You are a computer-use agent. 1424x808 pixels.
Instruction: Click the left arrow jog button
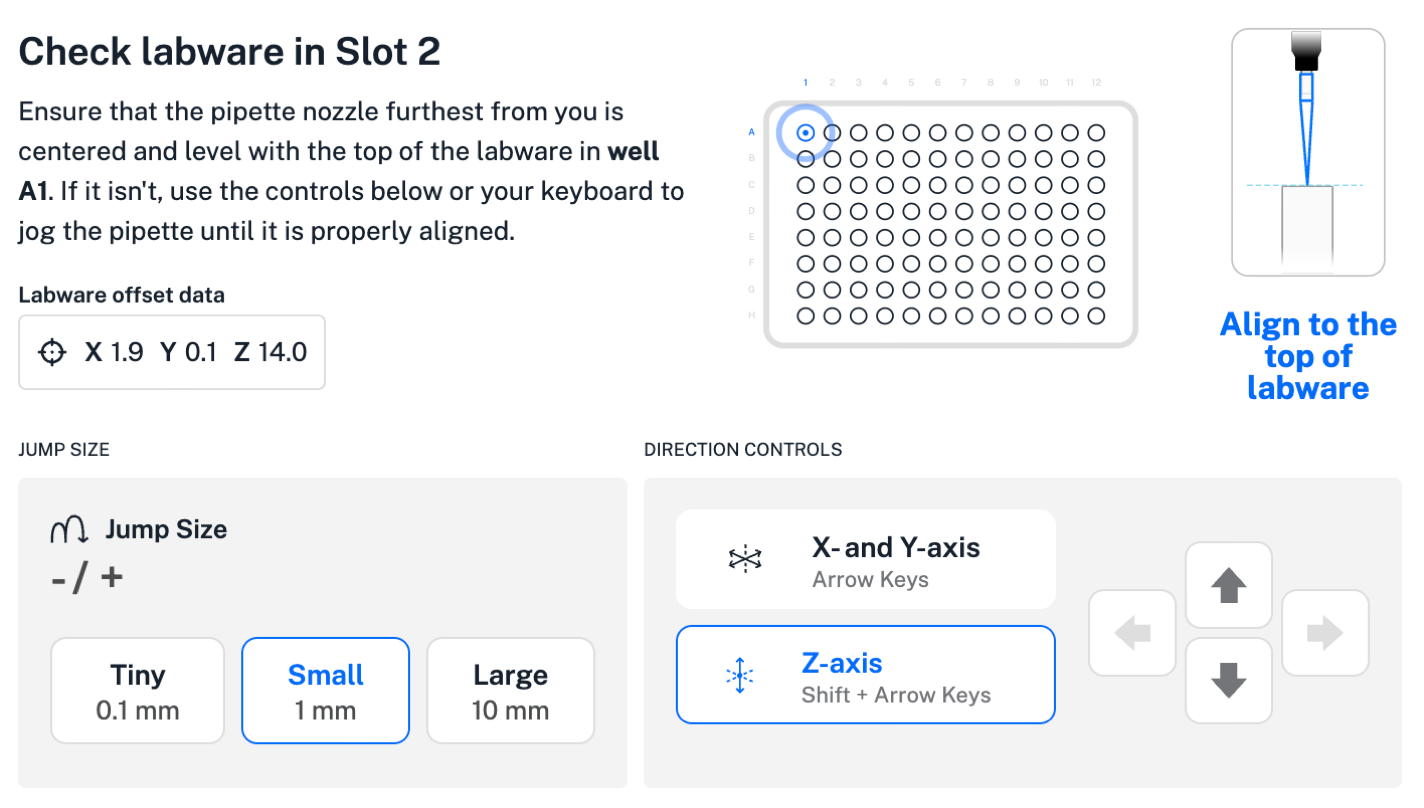coord(1132,633)
